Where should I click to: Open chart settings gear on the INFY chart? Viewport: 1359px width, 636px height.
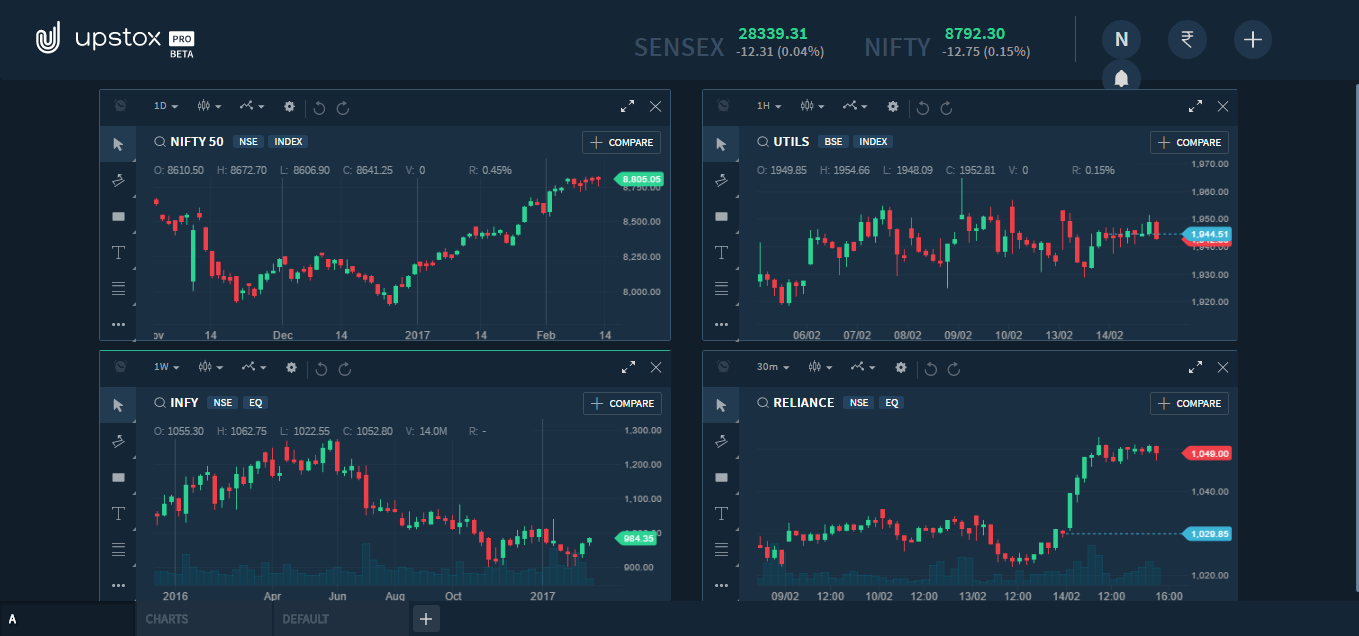[290, 368]
